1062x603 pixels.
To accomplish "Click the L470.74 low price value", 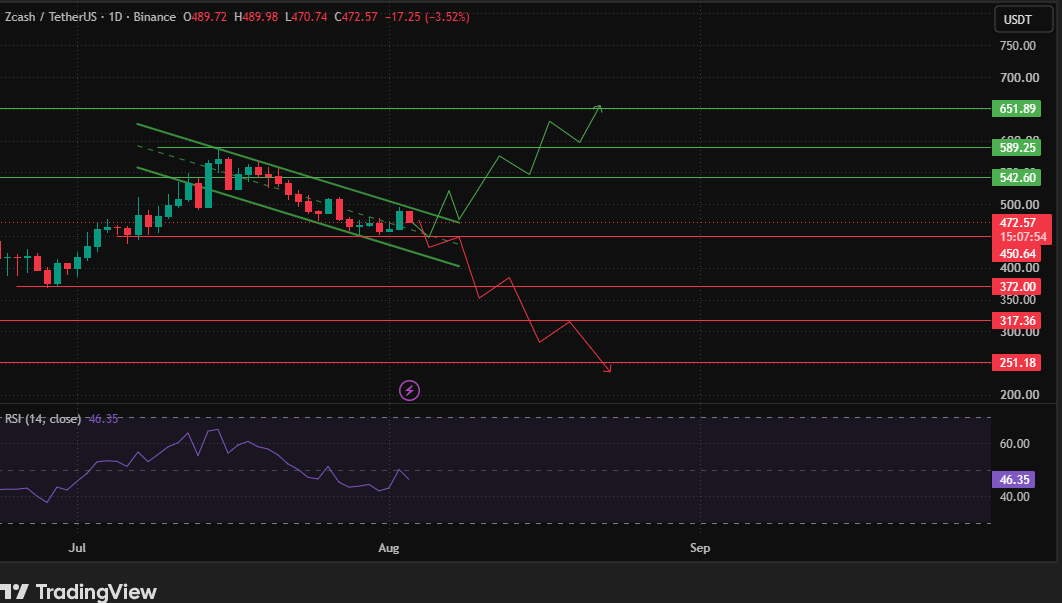I will tap(307, 17).
